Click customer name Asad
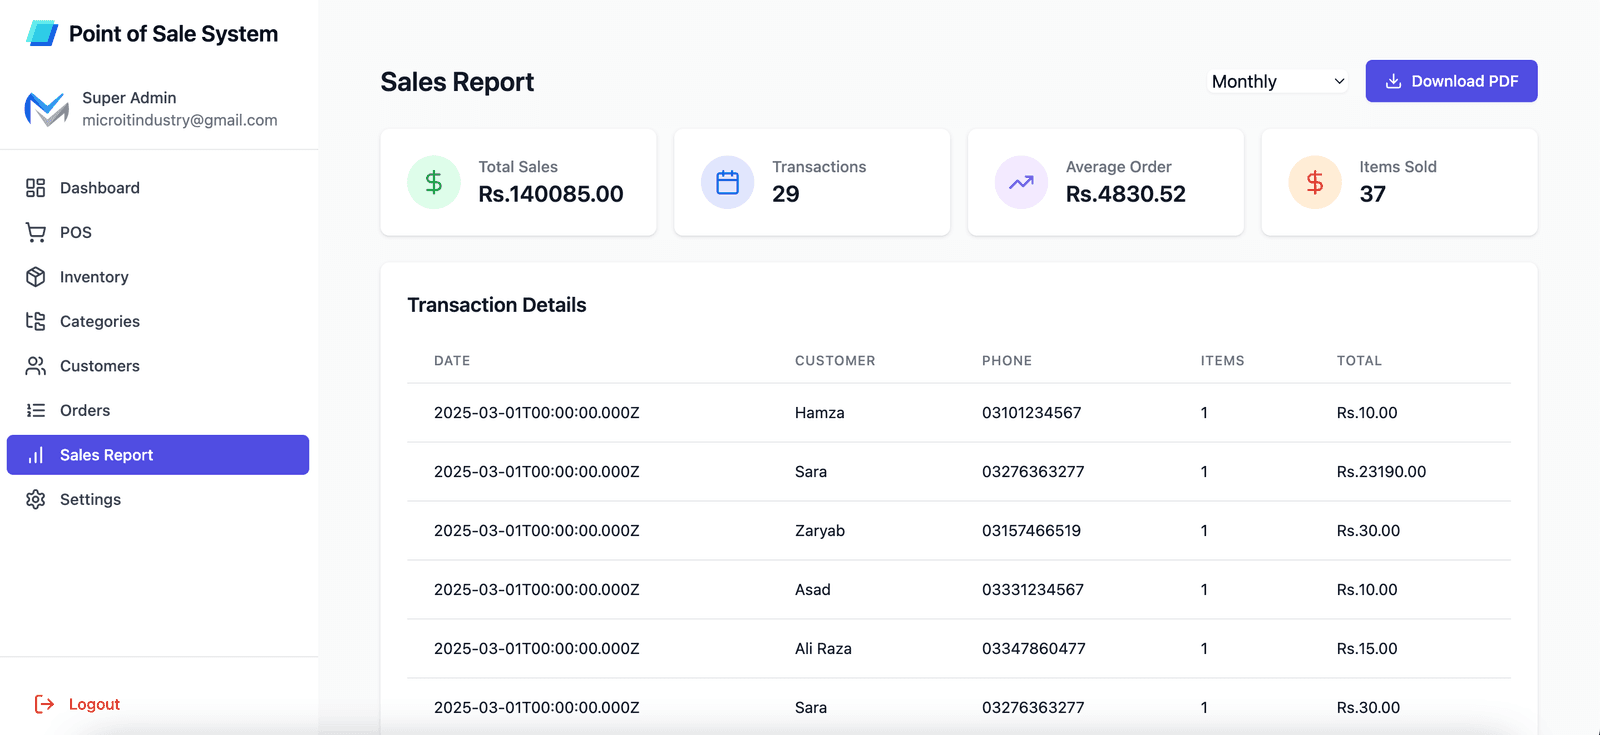Screen dimensions: 1600x735 813,590
